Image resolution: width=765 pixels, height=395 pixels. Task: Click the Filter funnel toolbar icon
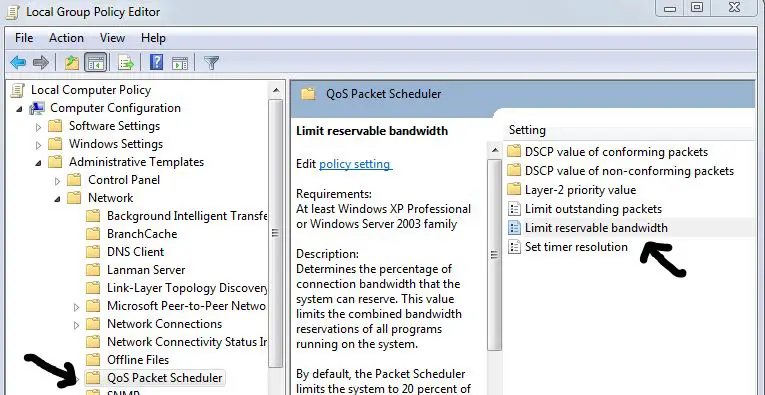211,62
